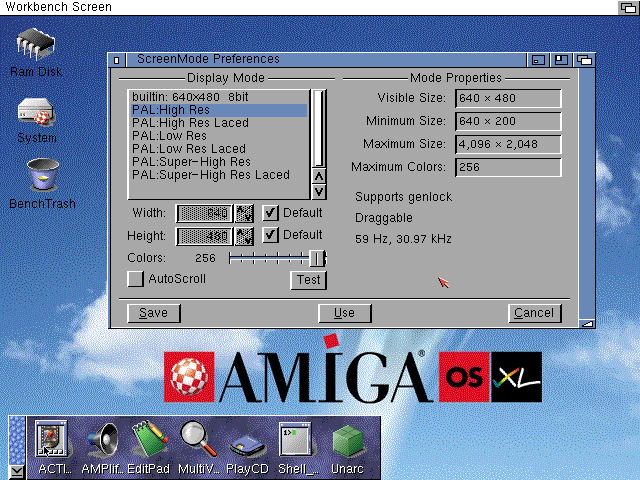Click window resize gadget in corner

coord(587,324)
